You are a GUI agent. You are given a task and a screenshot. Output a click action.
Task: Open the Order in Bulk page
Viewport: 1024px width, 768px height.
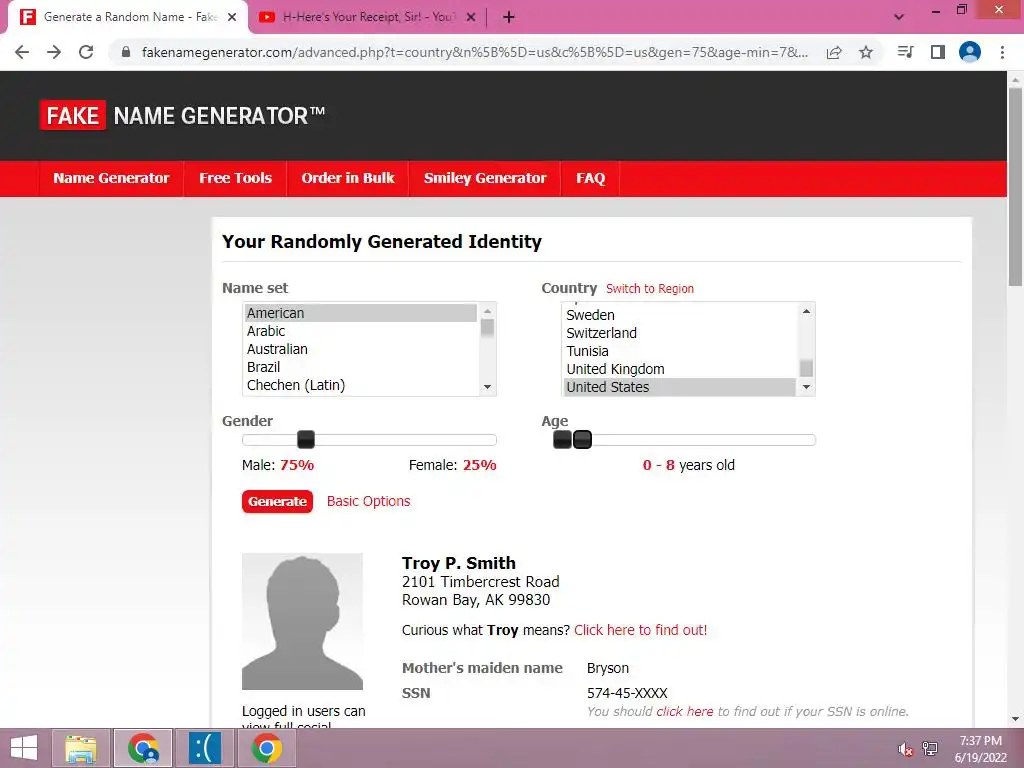pos(347,178)
